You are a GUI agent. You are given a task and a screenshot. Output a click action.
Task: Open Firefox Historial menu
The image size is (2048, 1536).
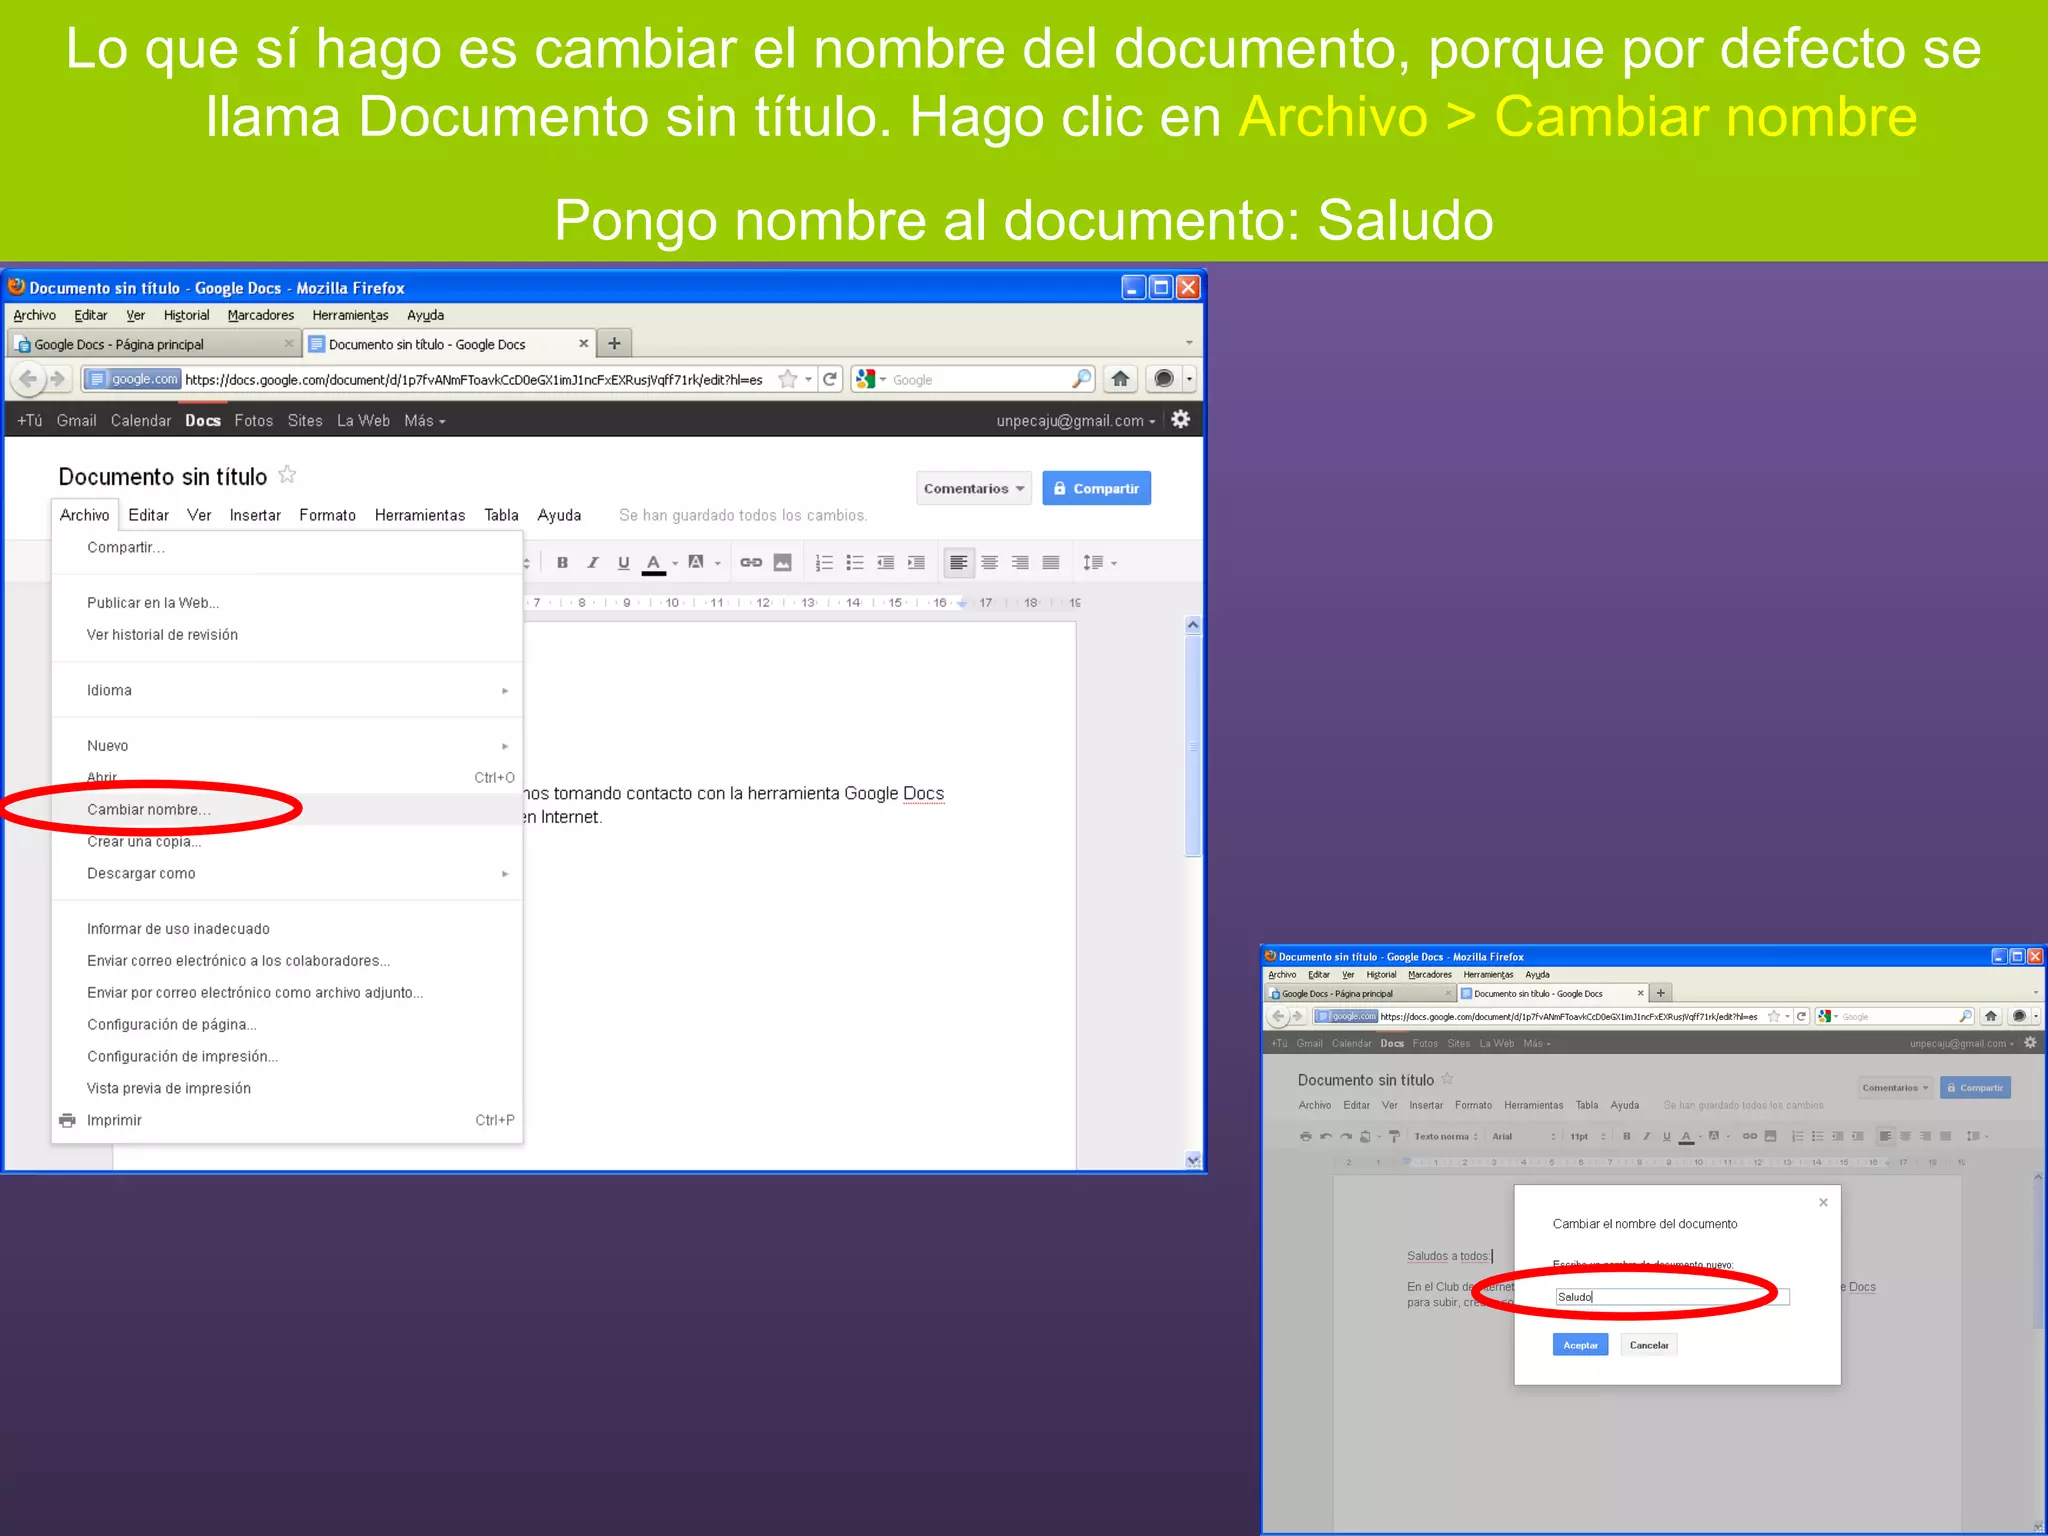tap(187, 315)
